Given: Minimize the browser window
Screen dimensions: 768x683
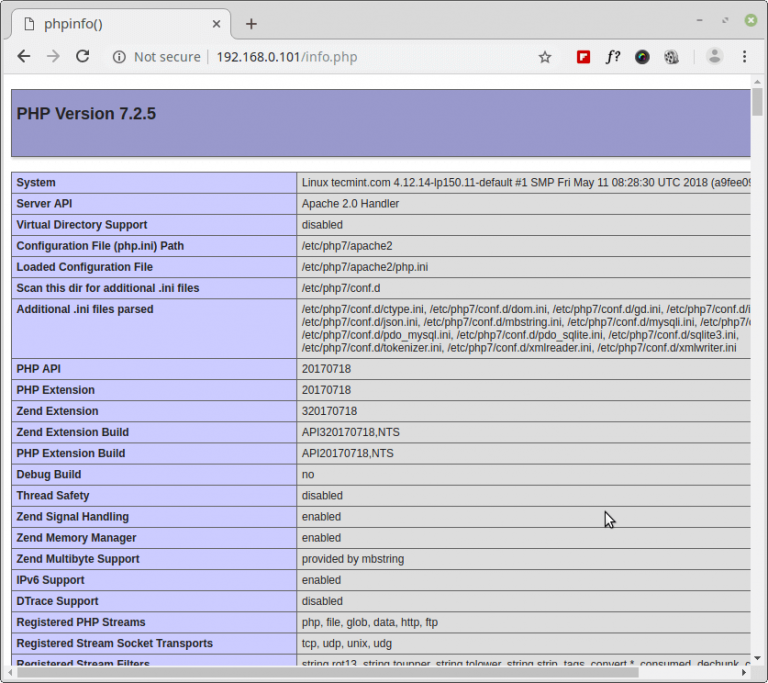Looking at the screenshot, I should (x=700, y=19).
